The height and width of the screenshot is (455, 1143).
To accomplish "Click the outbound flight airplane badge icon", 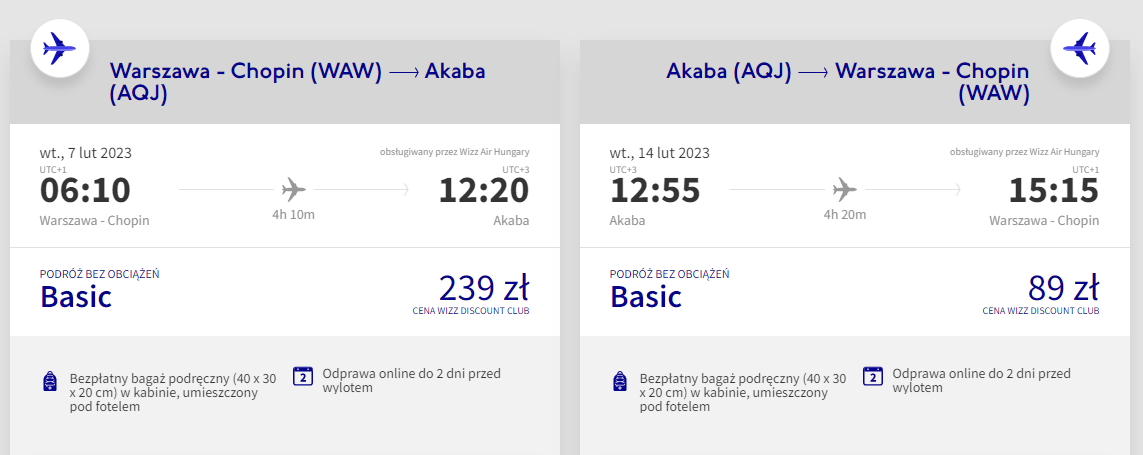I will 60,50.
